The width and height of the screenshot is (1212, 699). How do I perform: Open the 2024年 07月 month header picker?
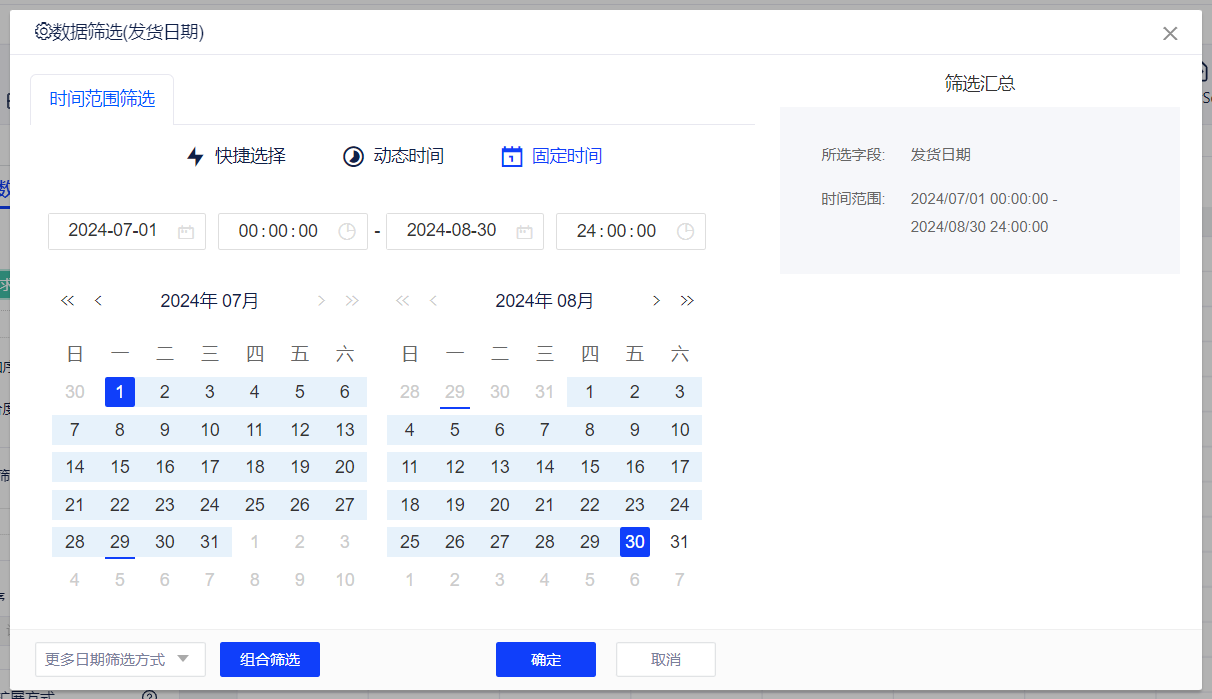pos(210,301)
